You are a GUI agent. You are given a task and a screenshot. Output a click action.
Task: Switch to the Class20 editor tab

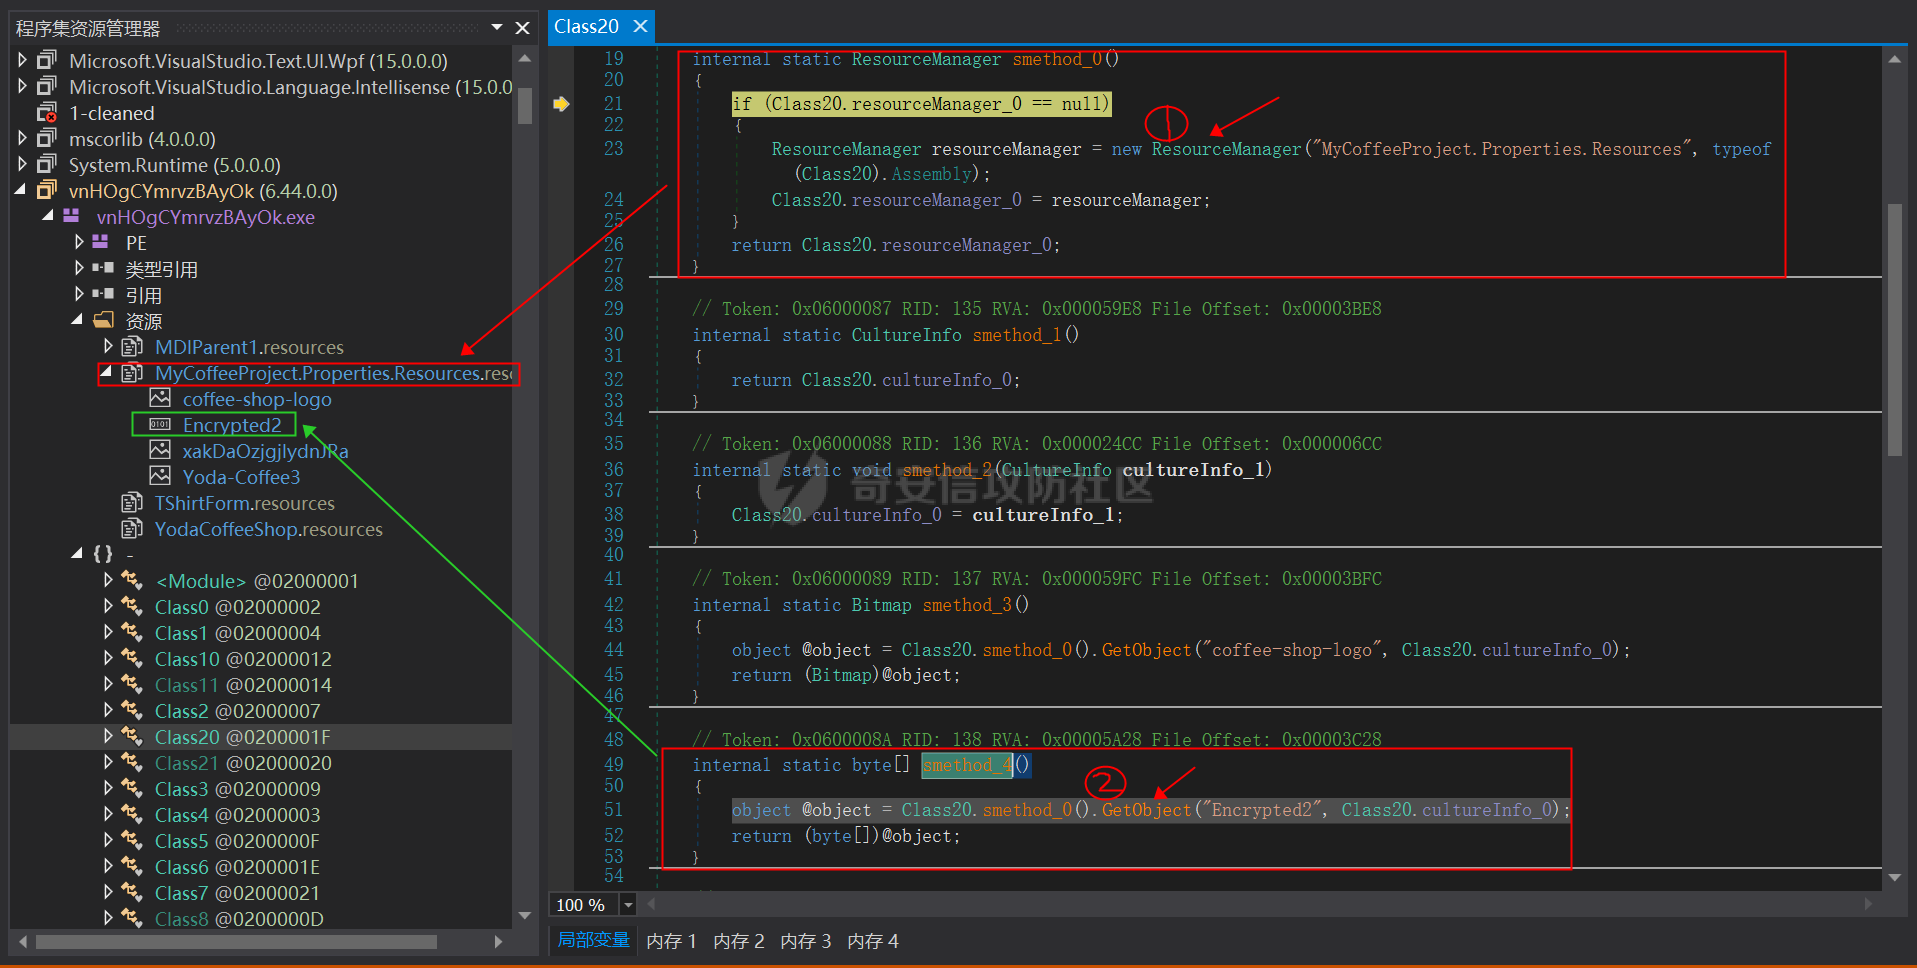coord(587,27)
